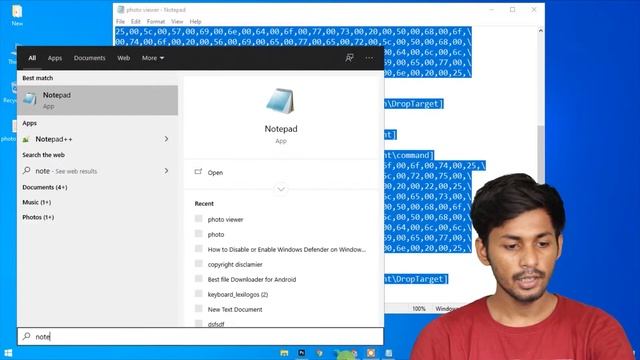Open the Help menu in Notepad window
640x360 pixels.
click(x=195, y=21)
